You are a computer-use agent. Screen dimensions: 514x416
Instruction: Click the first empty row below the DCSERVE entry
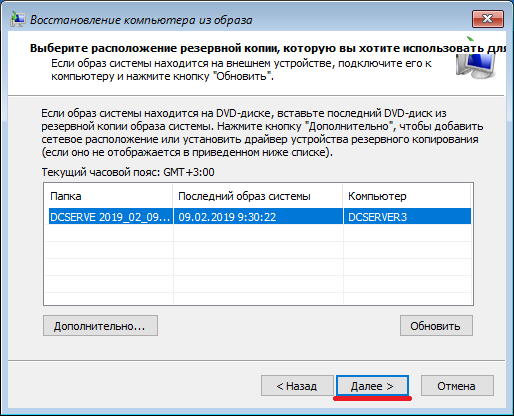tap(258, 233)
